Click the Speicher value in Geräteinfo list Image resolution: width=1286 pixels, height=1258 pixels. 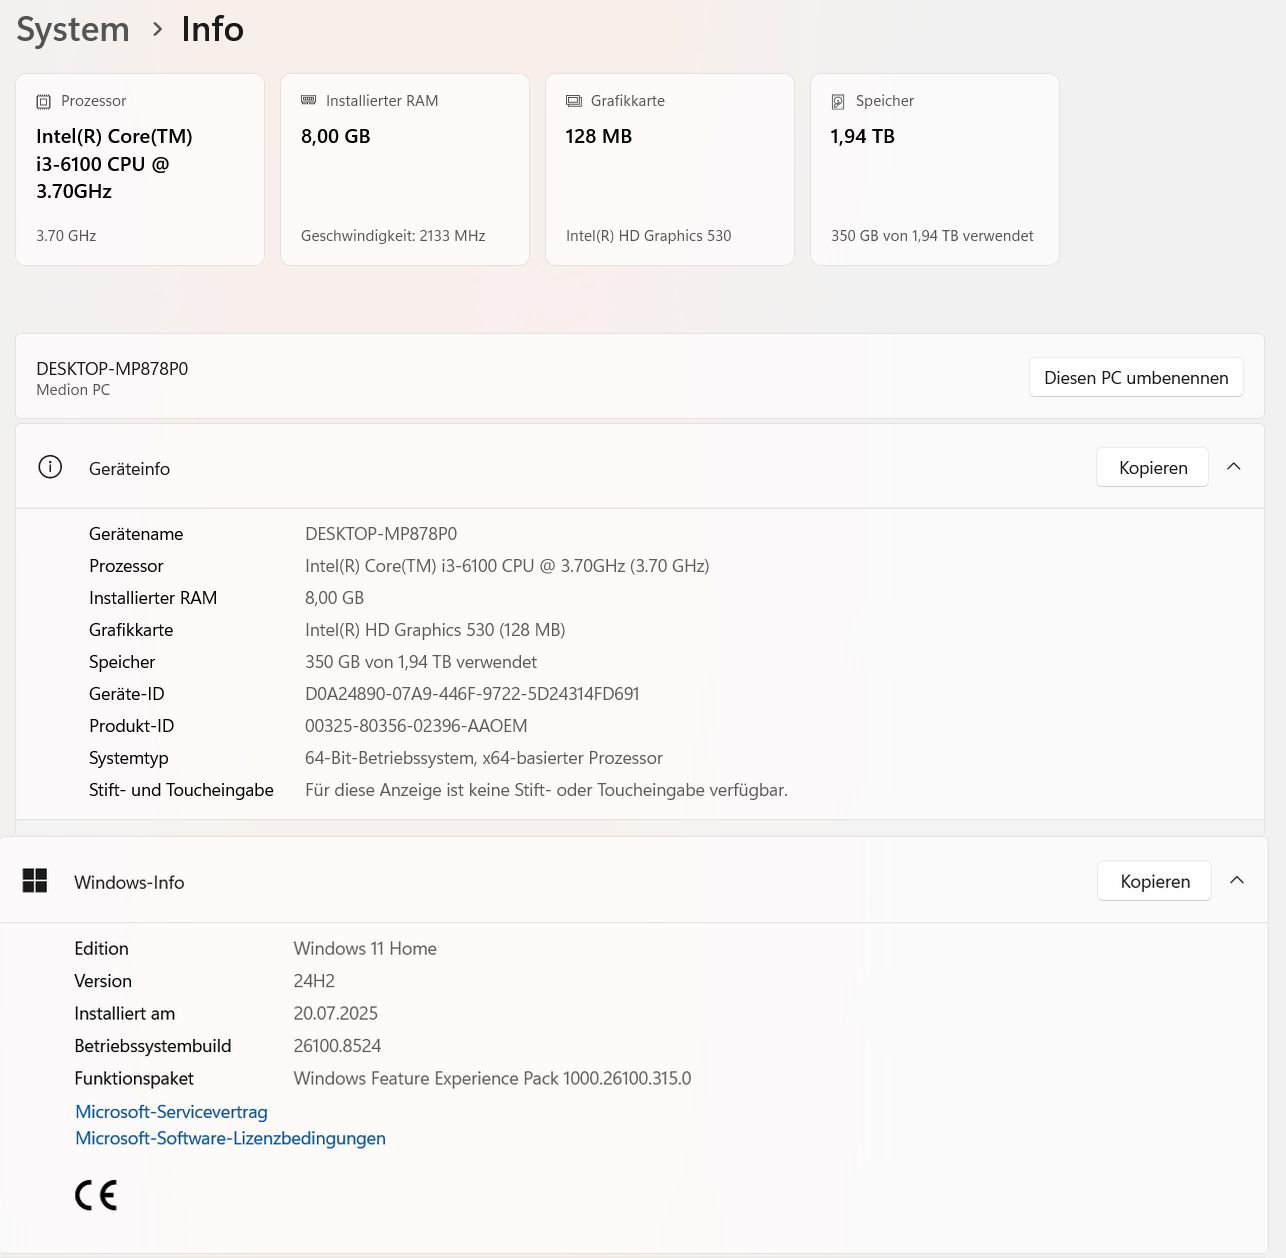tap(421, 662)
